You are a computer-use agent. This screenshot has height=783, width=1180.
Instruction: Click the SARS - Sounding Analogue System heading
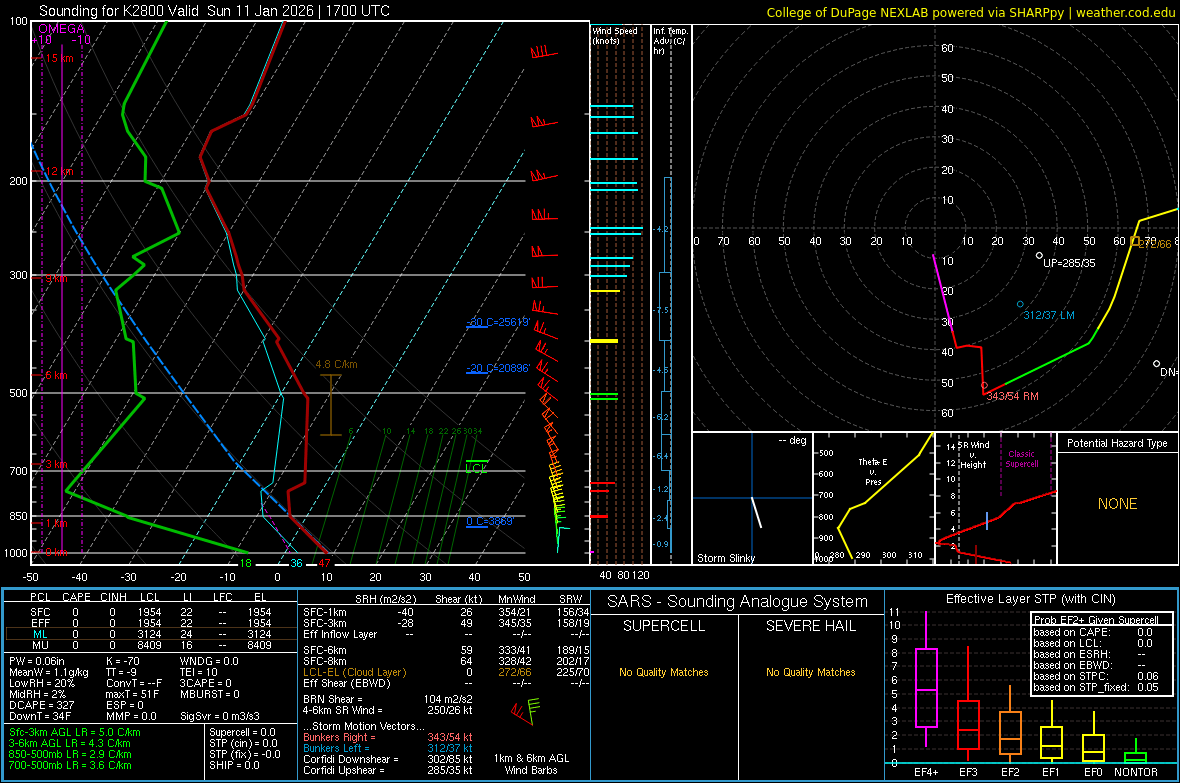(x=737, y=602)
